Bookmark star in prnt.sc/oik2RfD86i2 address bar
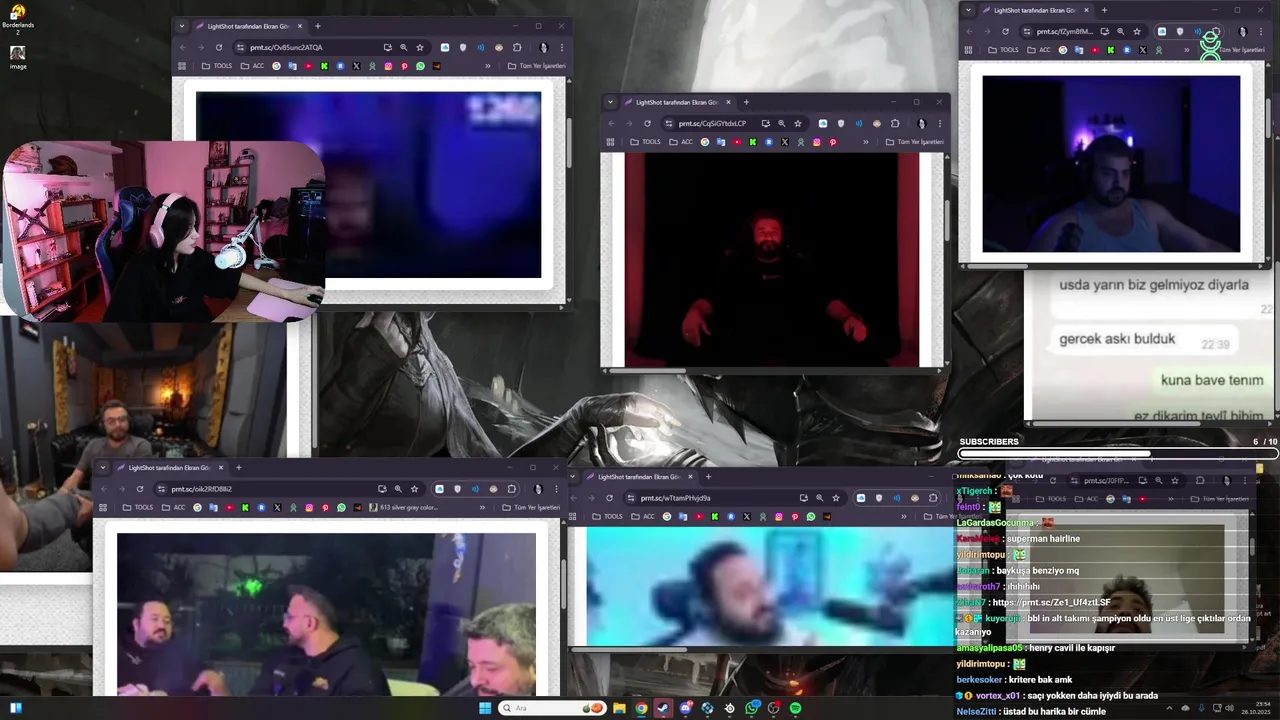This screenshot has width=1280, height=720. [415, 489]
